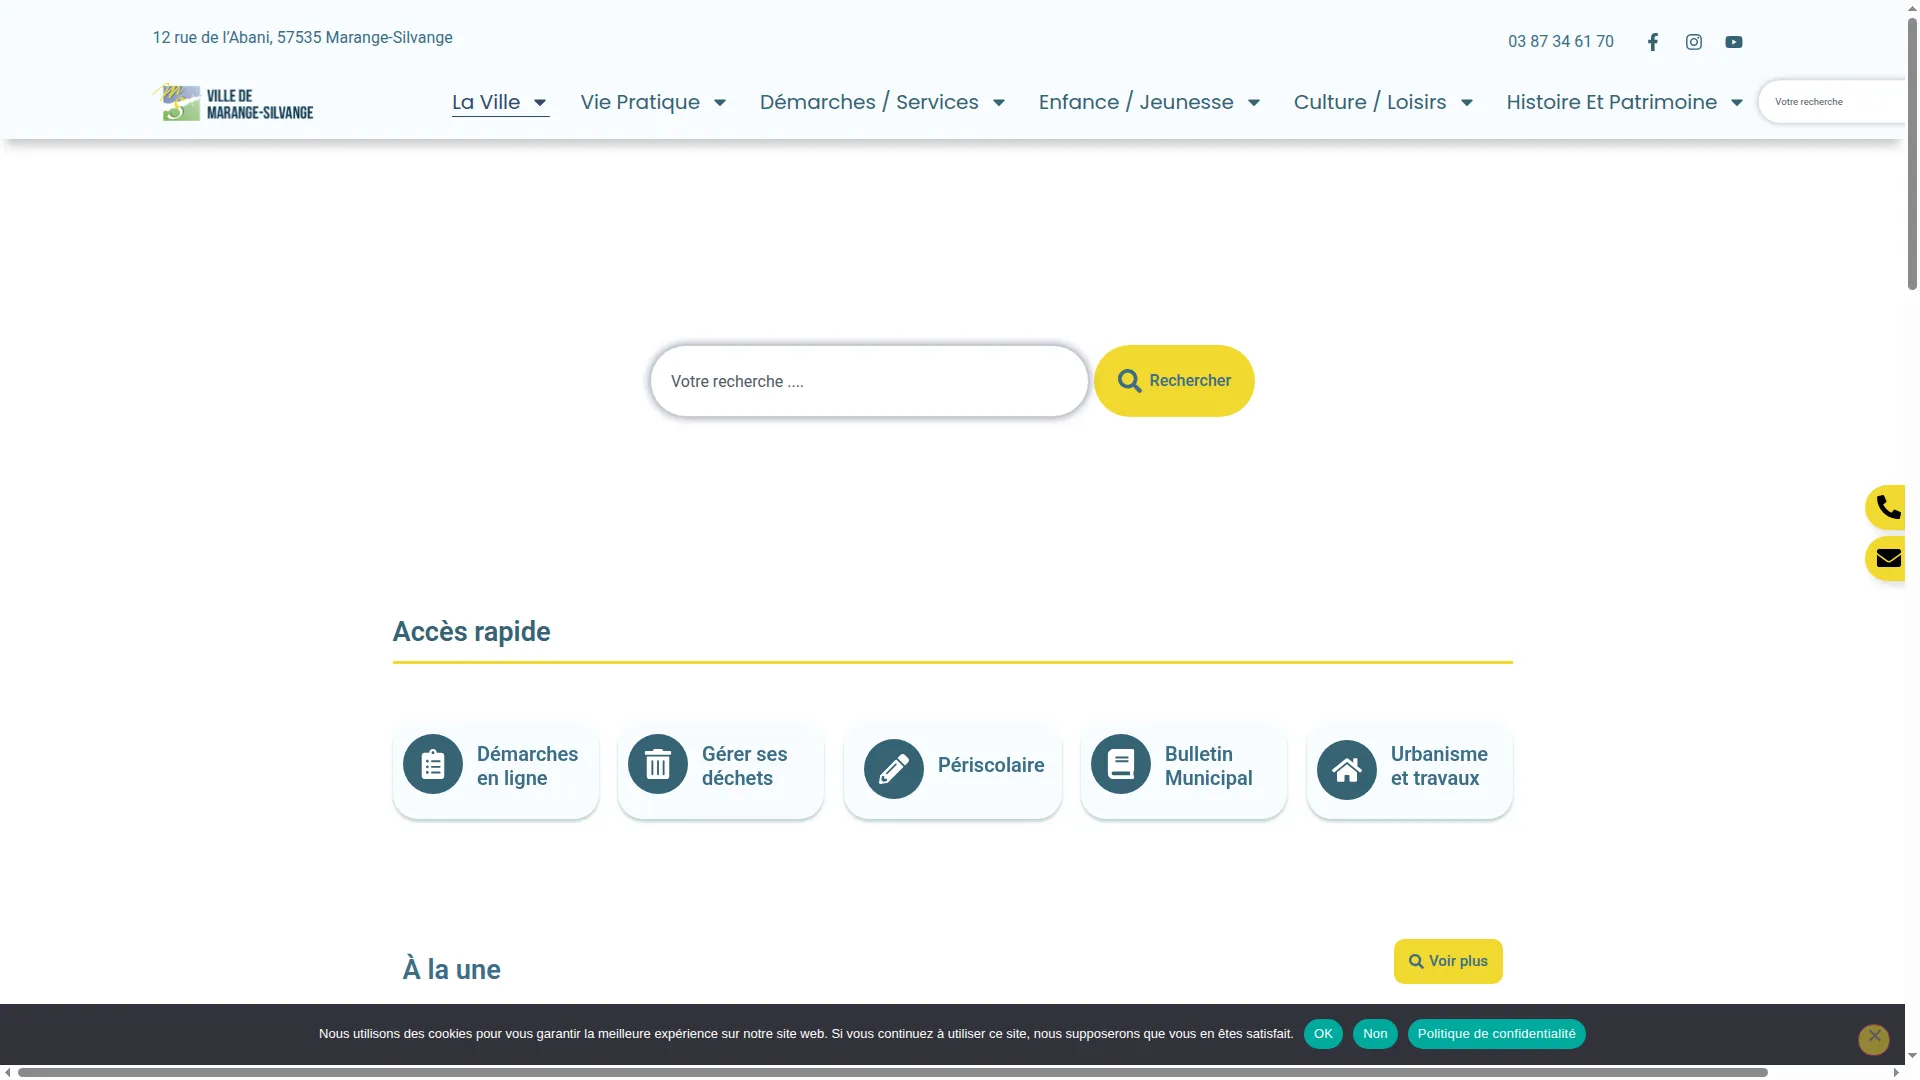Click the trash can icon for déchets
The image size is (1920, 1080).
[658, 765]
